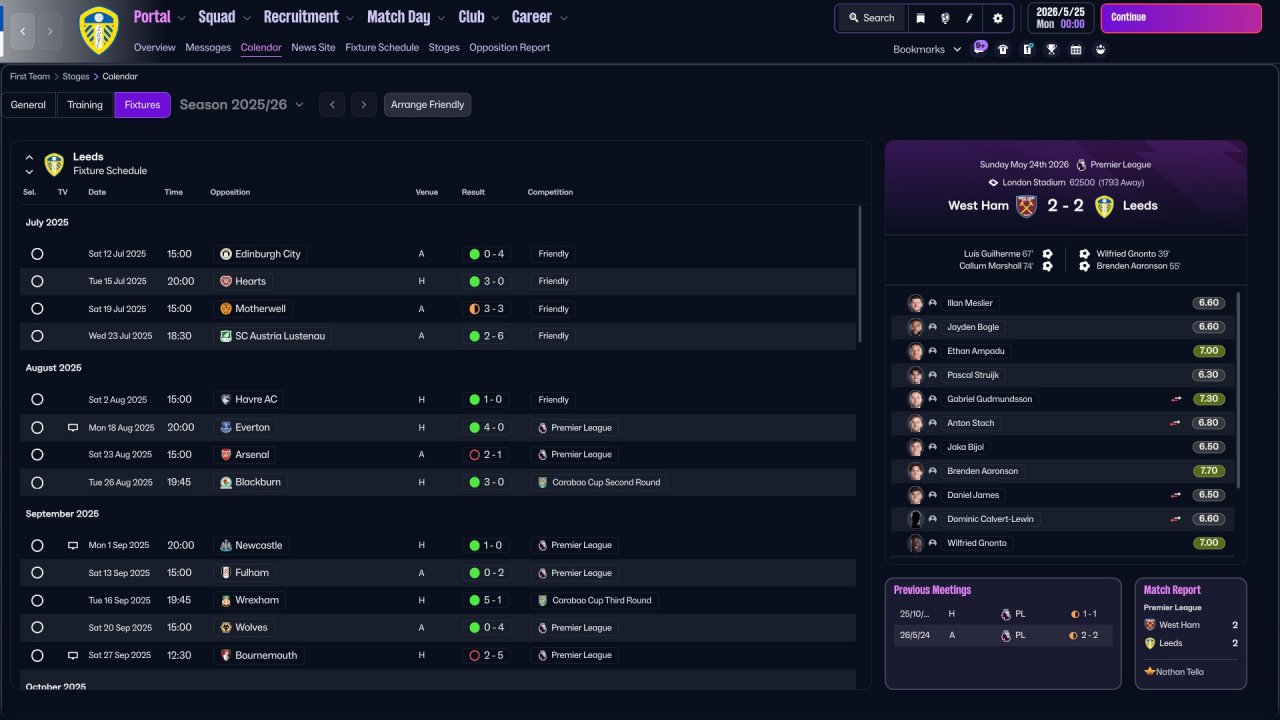Image resolution: width=1280 pixels, height=720 pixels.
Task: Click the TV icon on Bournemouth fixture row
Action: 72,656
